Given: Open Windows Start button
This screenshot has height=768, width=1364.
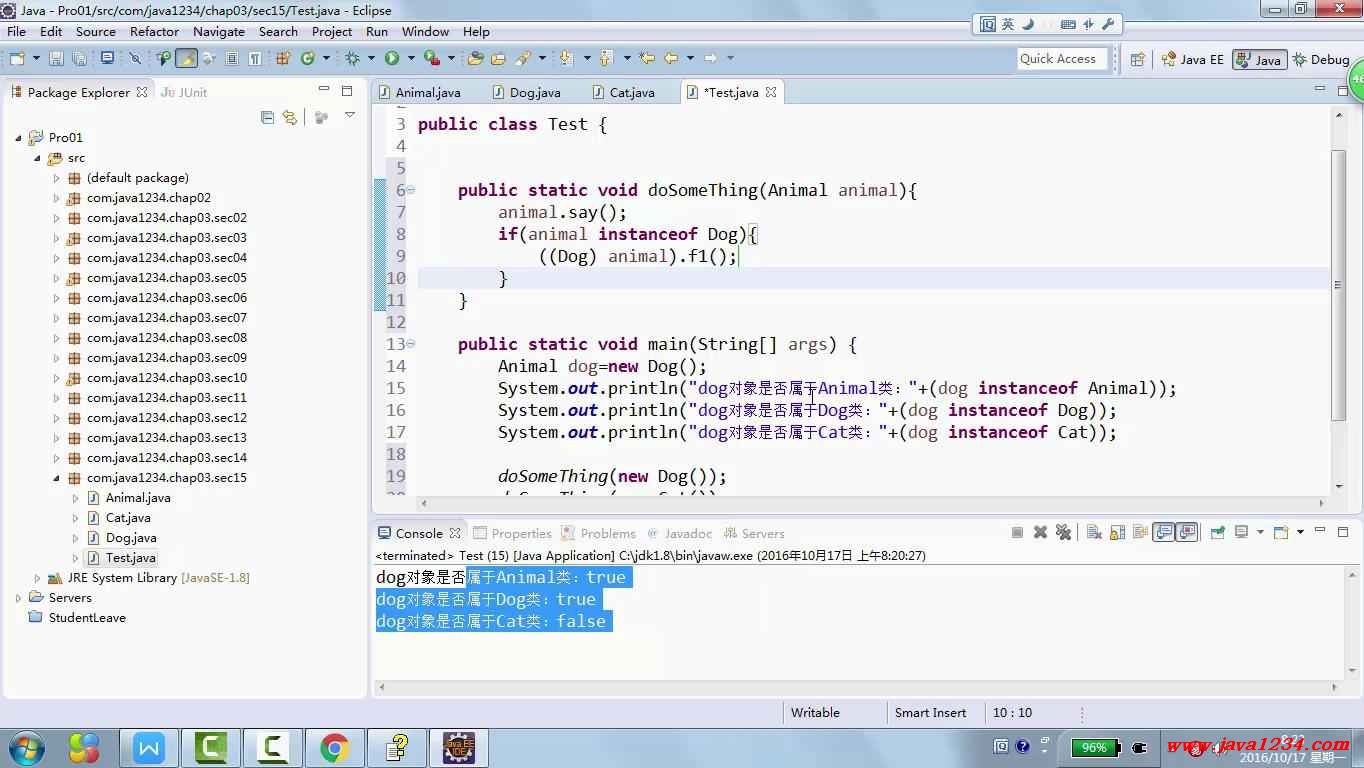Looking at the screenshot, I should pyautogui.click(x=26, y=747).
